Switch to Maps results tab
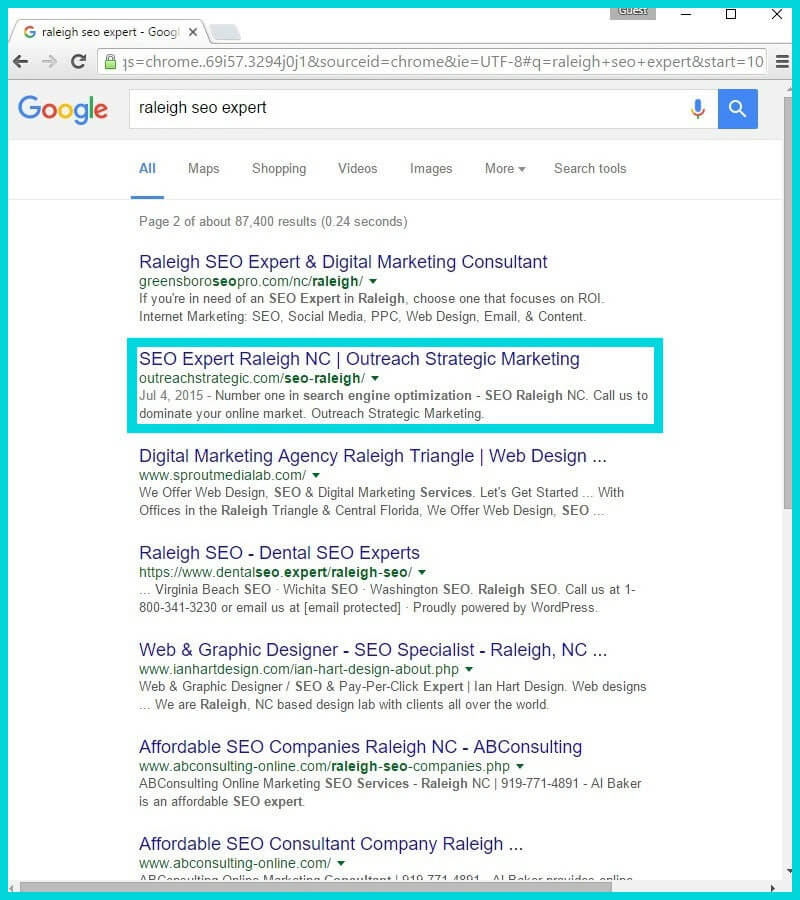This screenshot has width=800, height=900. (x=204, y=169)
